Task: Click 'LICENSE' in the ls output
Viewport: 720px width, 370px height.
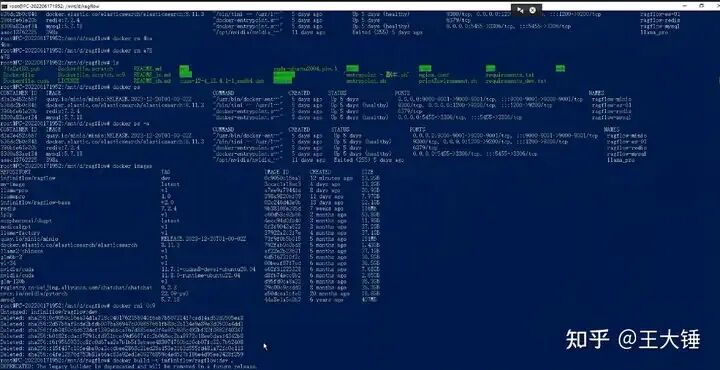Action: coord(68,81)
